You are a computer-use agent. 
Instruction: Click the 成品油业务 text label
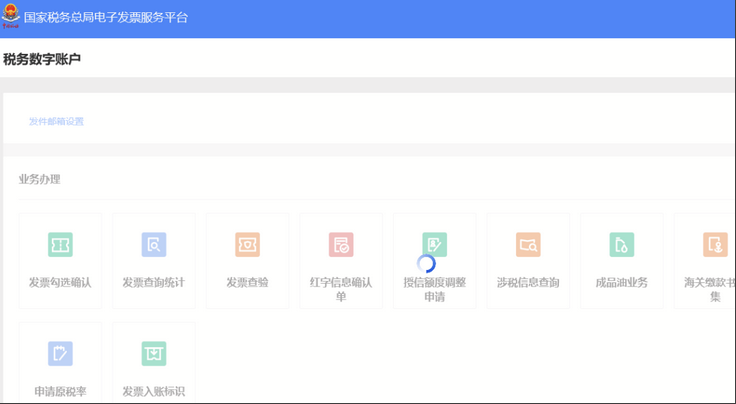pos(621,283)
